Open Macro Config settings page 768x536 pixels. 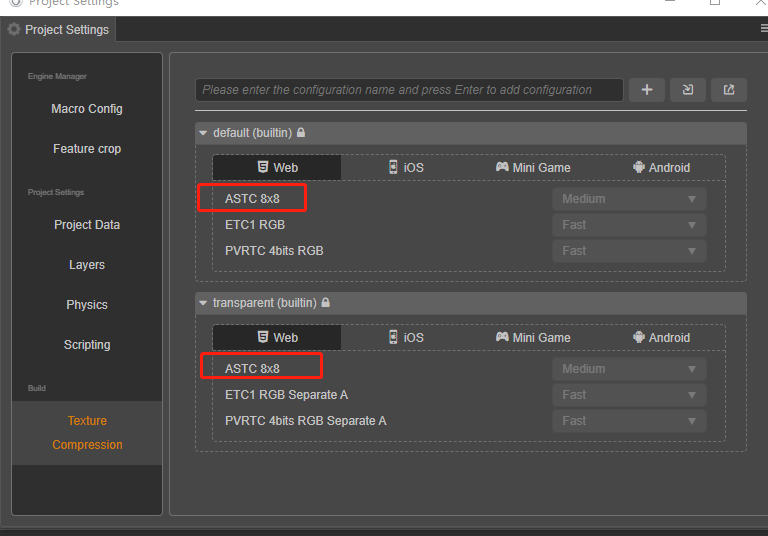pyautogui.click(x=87, y=109)
